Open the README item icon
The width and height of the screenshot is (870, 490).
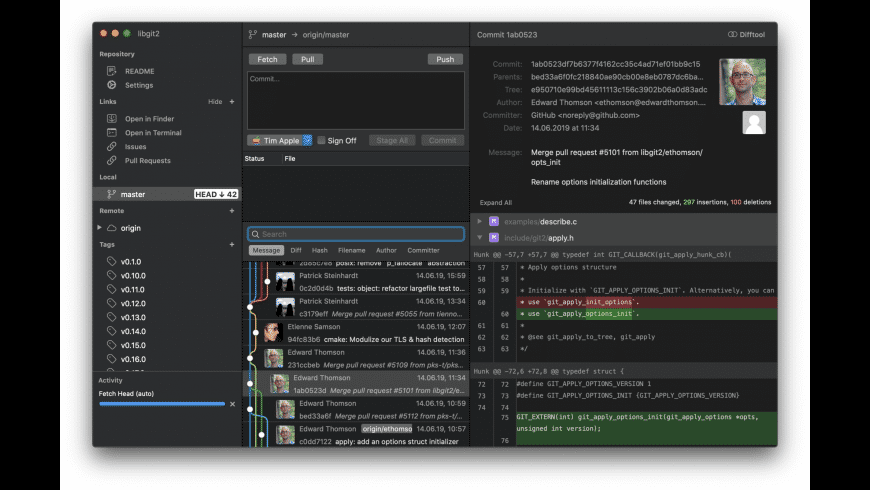(112, 71)
